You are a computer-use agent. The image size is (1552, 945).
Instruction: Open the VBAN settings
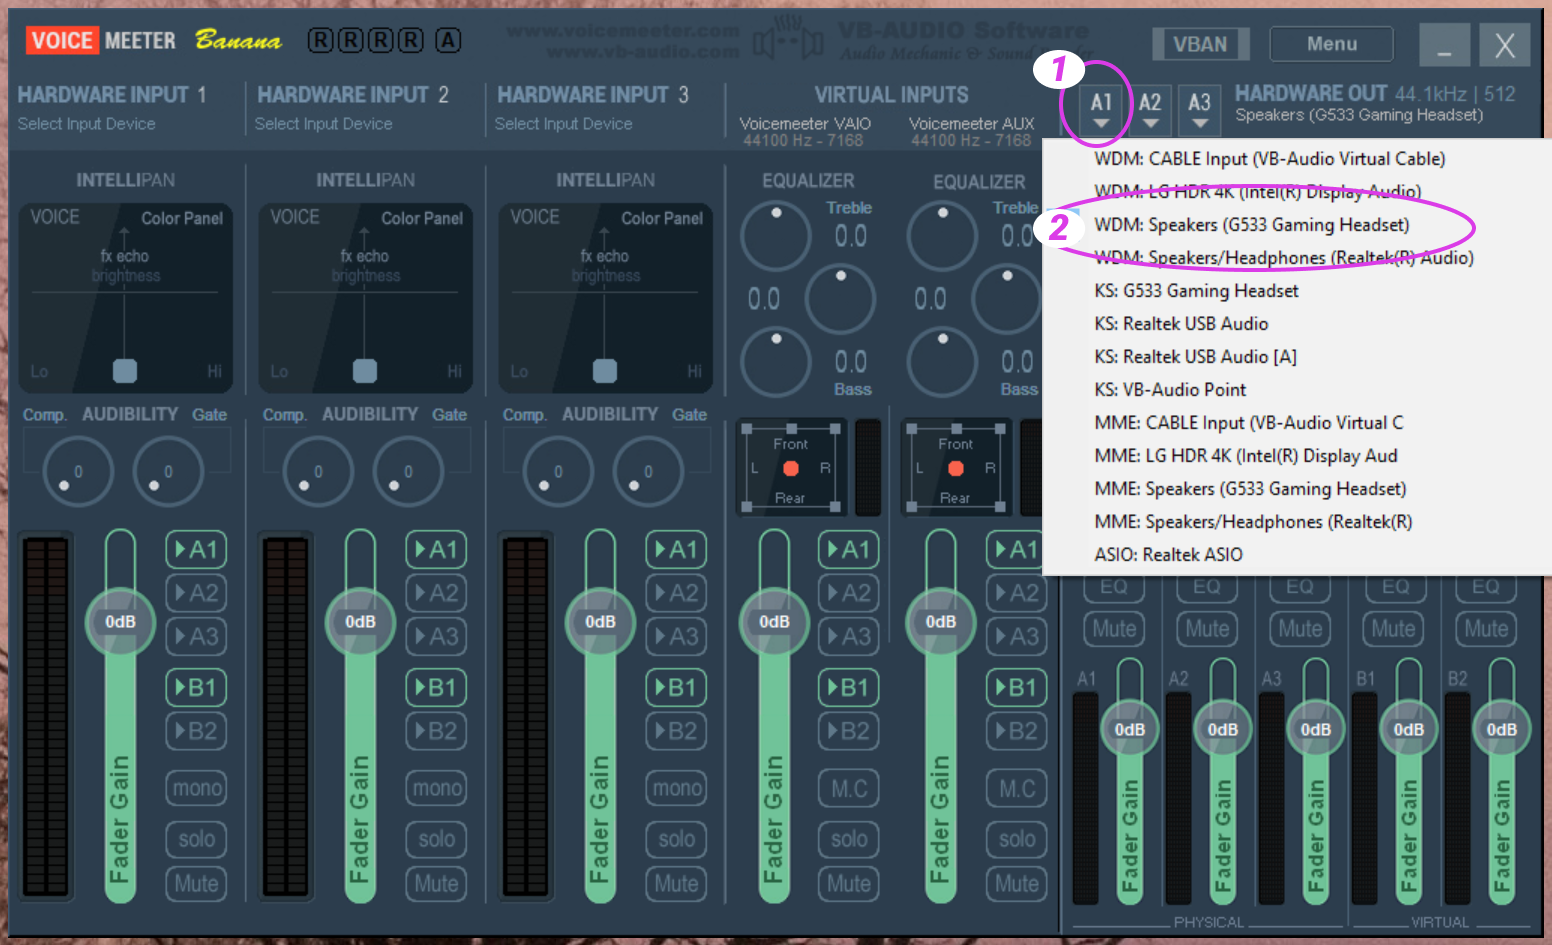pos(1200,44)
